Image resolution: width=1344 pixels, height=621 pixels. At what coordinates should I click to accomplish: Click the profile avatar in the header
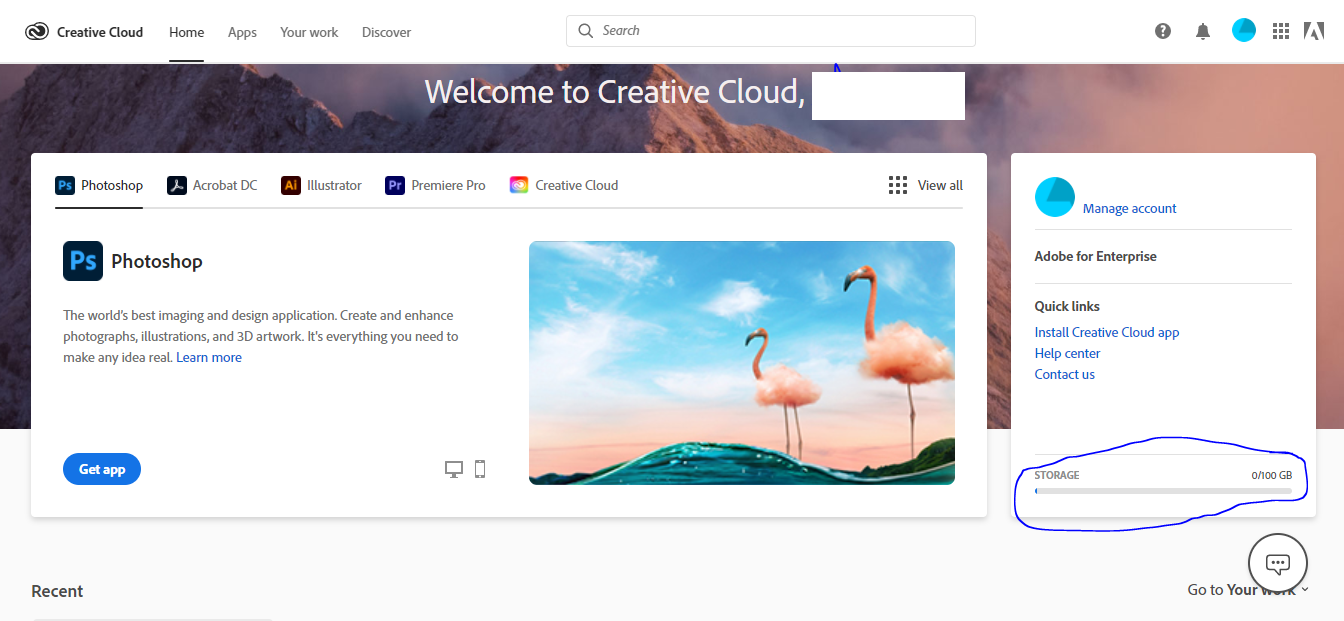click(x=1244, y=30)
